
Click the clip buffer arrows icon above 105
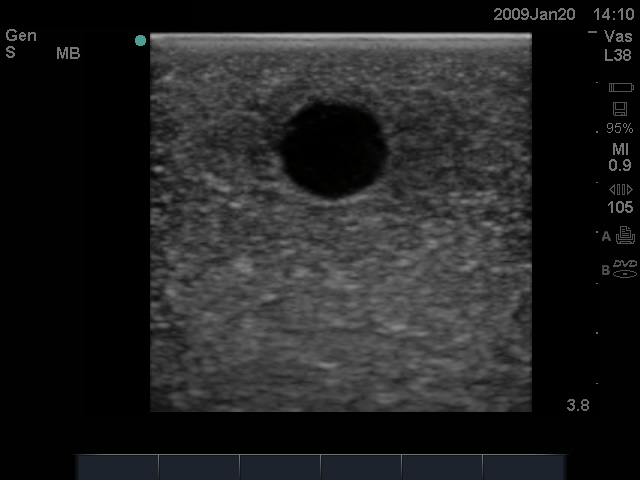point(620,189)
